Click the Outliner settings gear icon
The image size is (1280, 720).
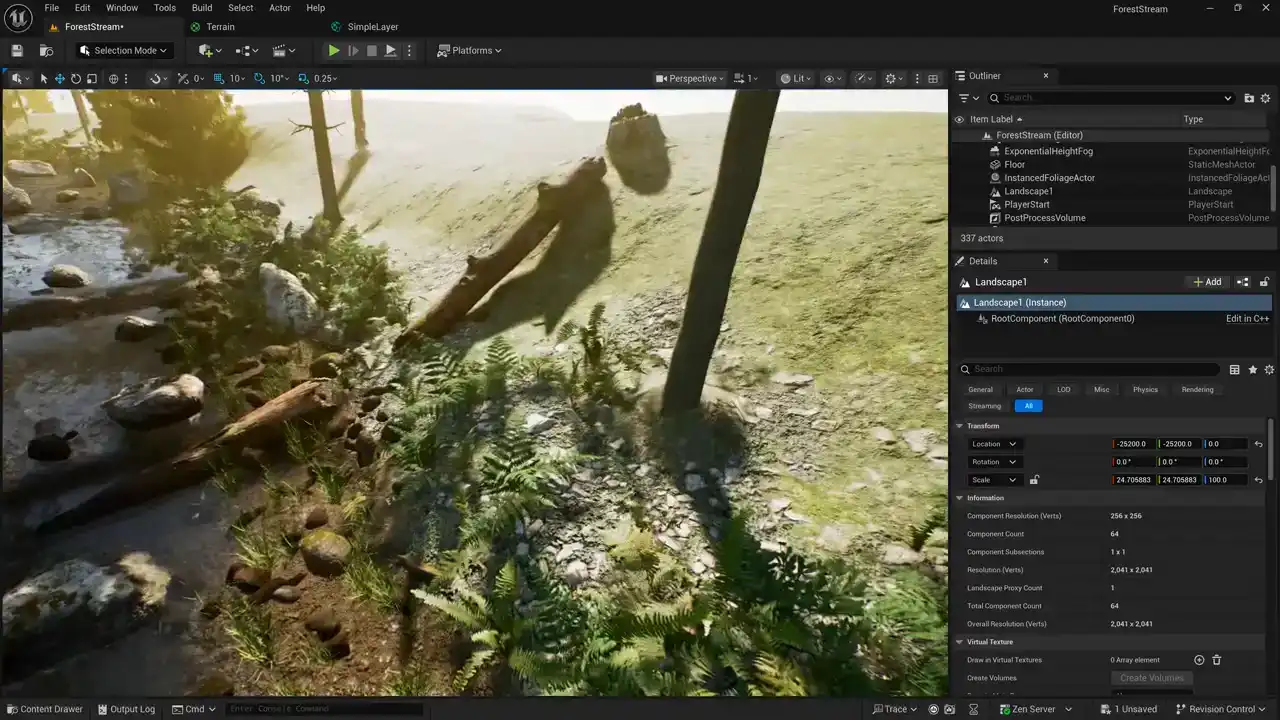[1265, 98]
